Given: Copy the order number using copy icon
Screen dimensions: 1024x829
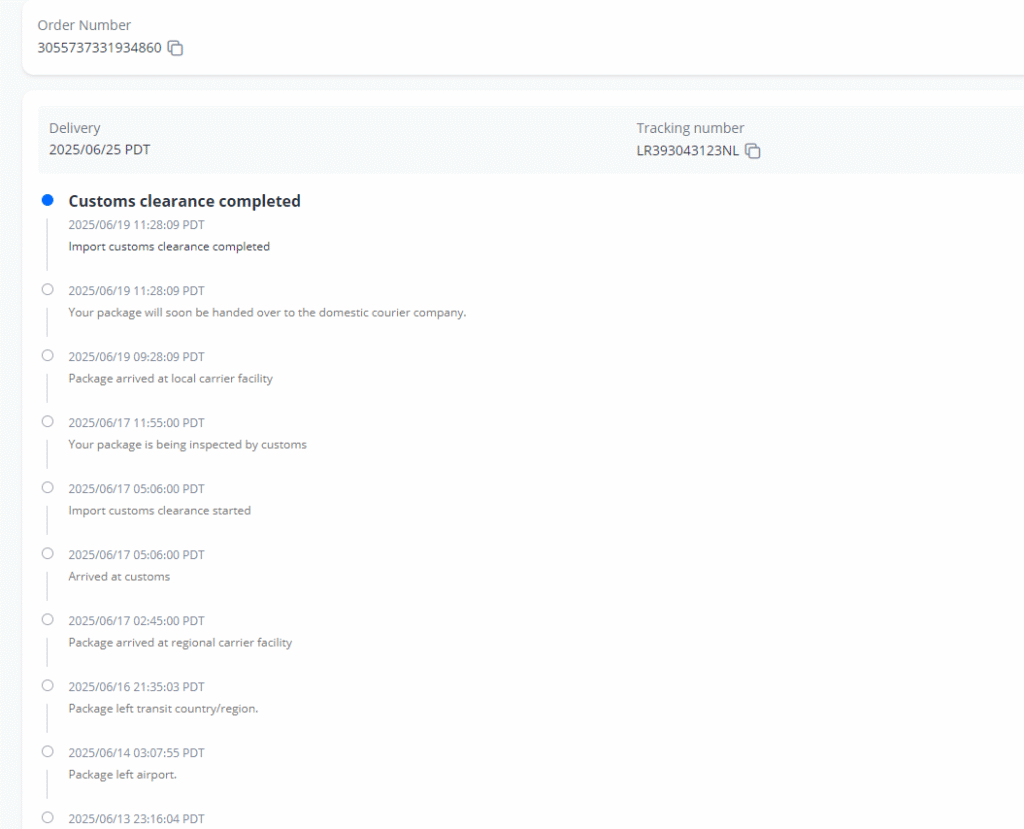Looking at the screenshot, I should (175, 48).
